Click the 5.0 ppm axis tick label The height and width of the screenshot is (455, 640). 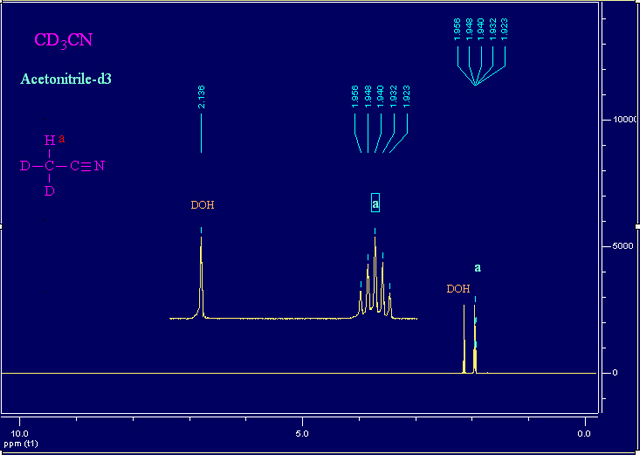[x=302, y=433]
